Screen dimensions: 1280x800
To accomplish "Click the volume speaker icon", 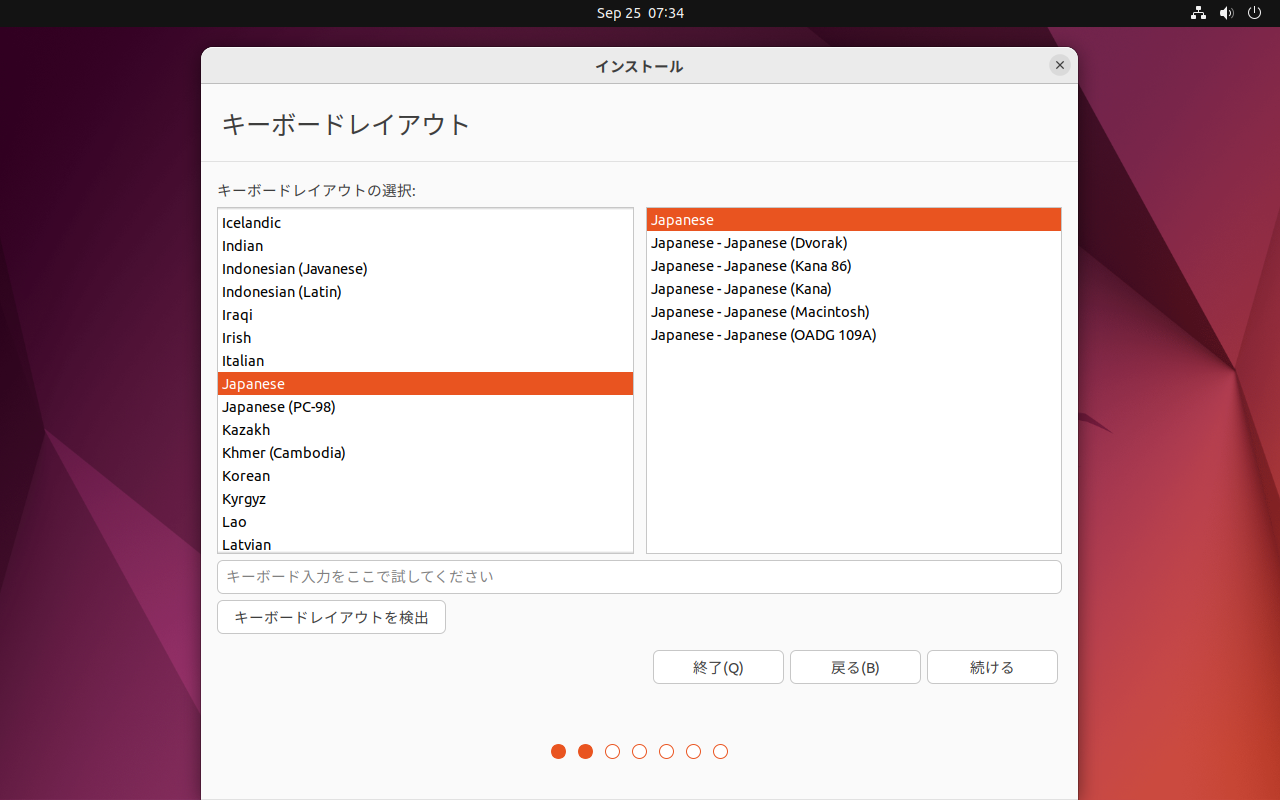I will tap(1227, 13).
